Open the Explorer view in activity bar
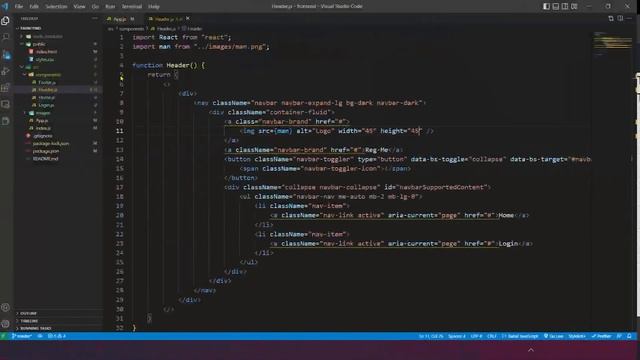This screenshot has height=360, width=640. (6, 21)
